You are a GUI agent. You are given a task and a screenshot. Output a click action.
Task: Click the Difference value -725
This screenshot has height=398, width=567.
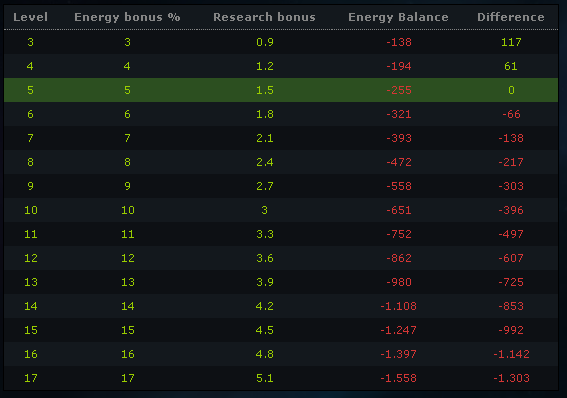pyautogui.click(x=511, y=282)
